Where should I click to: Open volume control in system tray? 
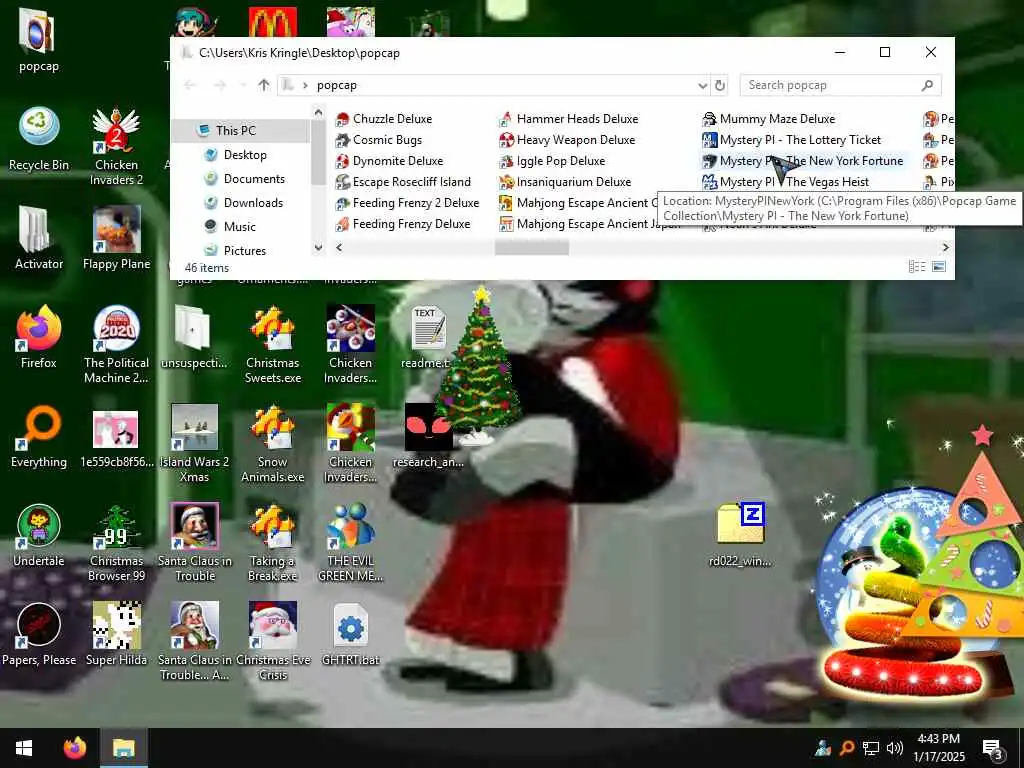coord(895,748)
